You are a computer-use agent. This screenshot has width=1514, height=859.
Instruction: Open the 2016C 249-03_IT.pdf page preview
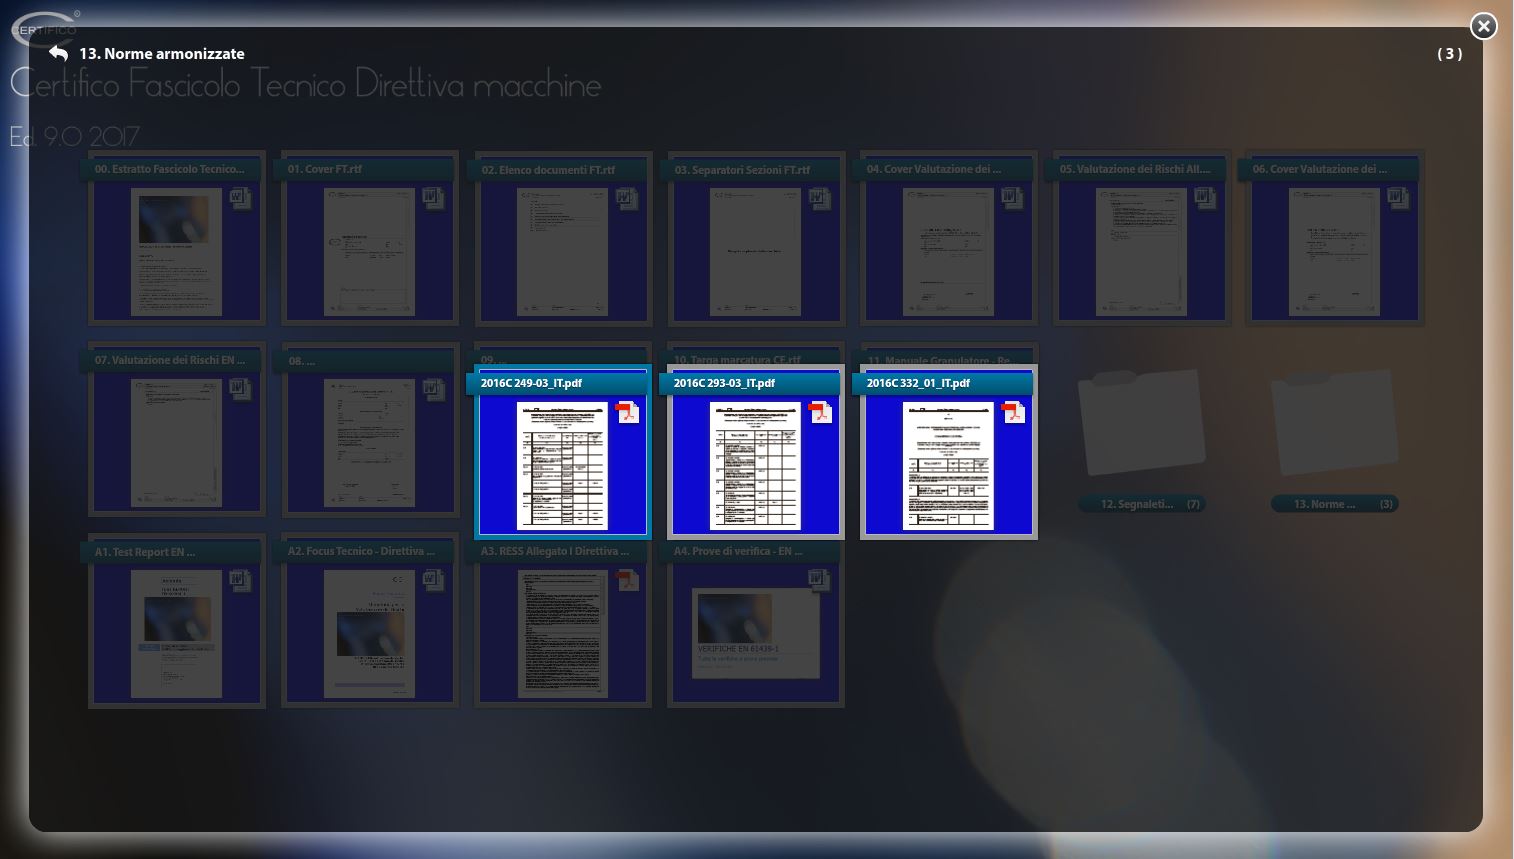[561, 465]
